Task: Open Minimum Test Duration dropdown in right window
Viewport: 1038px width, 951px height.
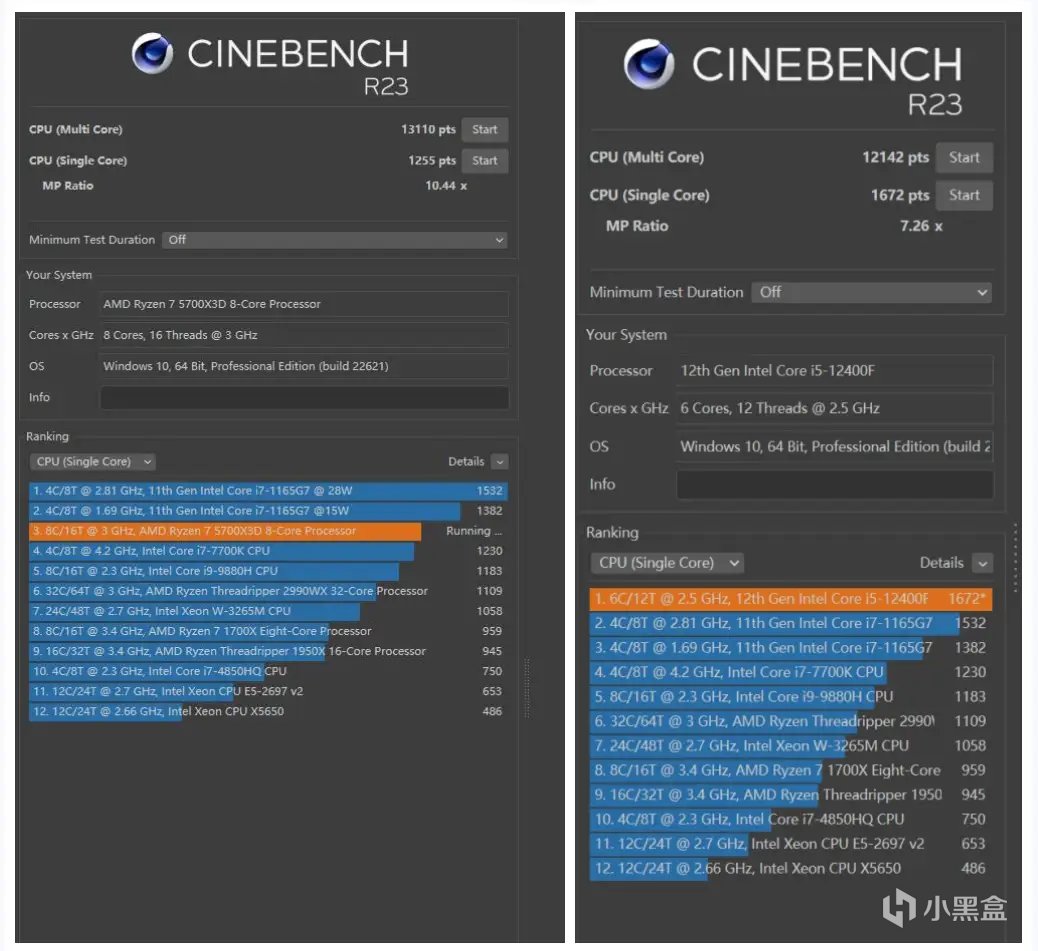Action: (x=871, y=292)
